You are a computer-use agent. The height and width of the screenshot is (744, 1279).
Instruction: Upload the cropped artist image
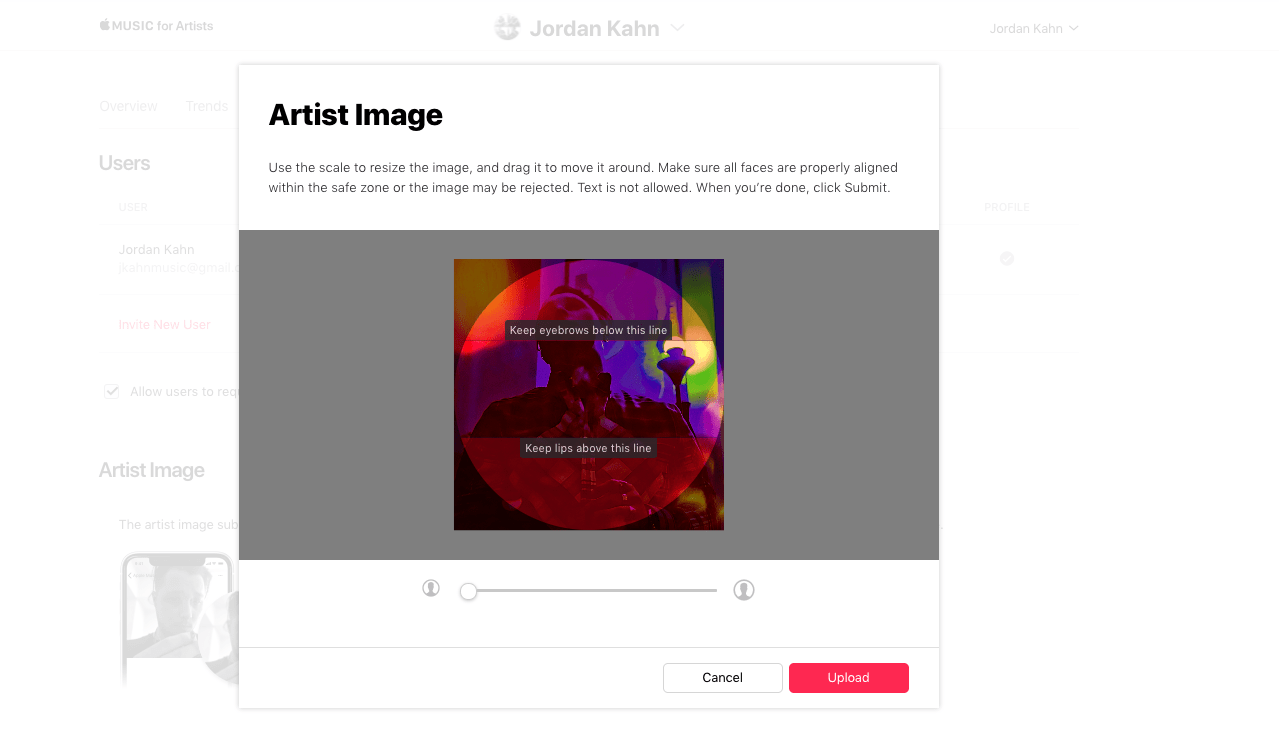tap(848, 677)
